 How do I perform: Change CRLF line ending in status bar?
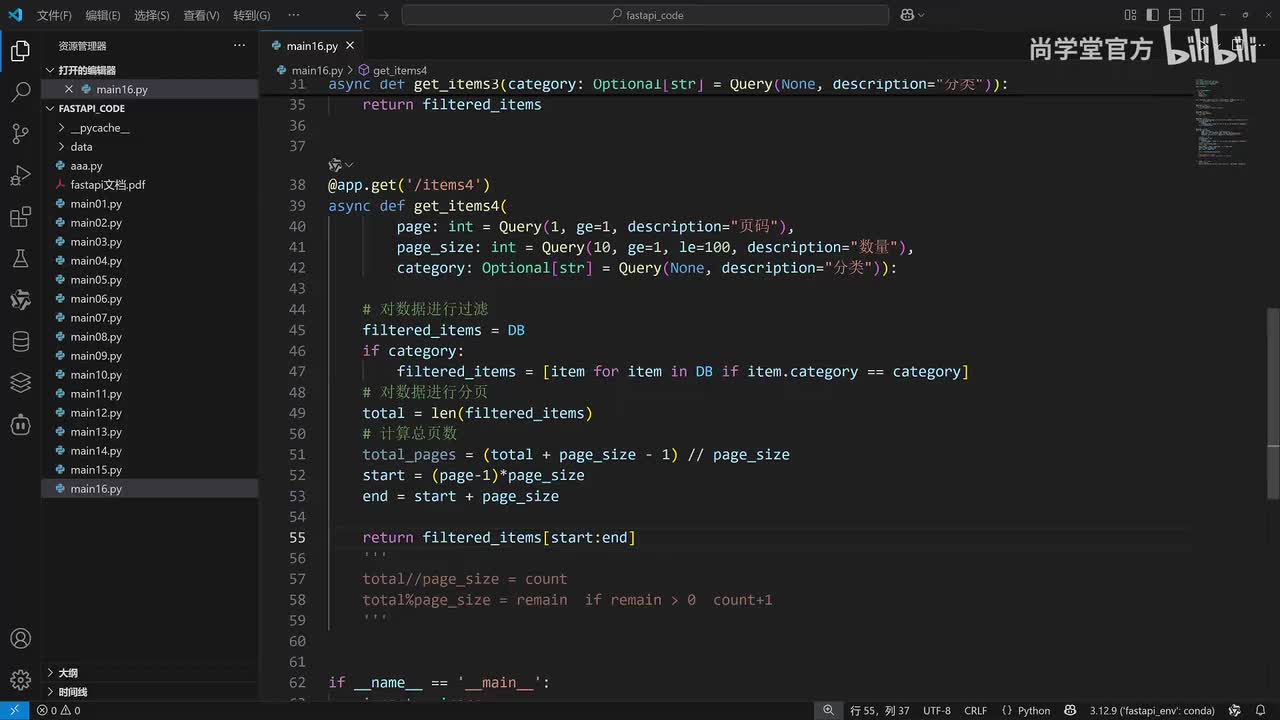[x=976, y=710]
